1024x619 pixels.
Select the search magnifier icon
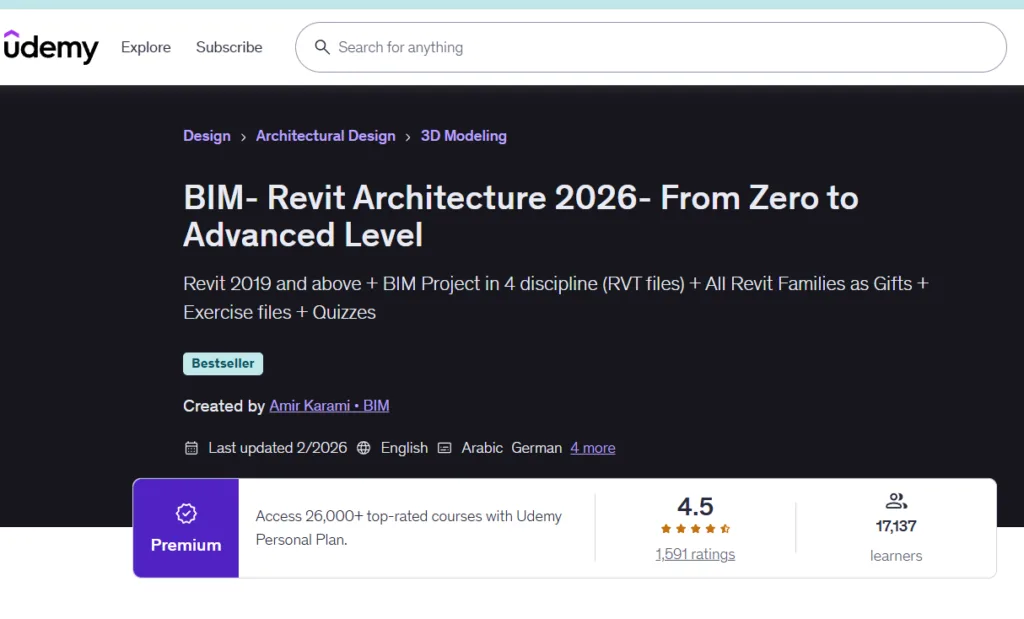click(322, 47)
